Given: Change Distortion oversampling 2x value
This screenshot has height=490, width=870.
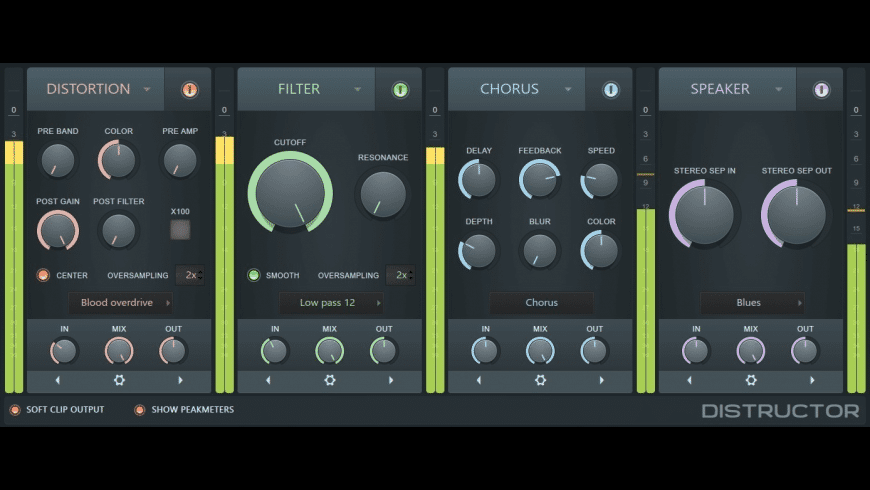Looking at the screenshot, I should [190, 275].
